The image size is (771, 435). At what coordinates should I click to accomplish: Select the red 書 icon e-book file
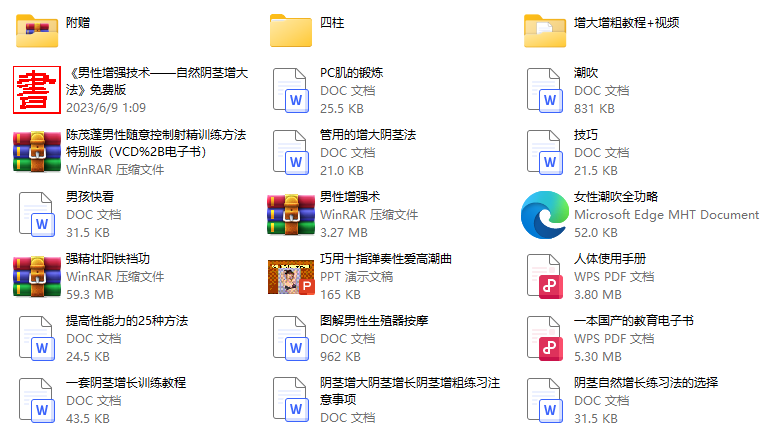[37, 90]
